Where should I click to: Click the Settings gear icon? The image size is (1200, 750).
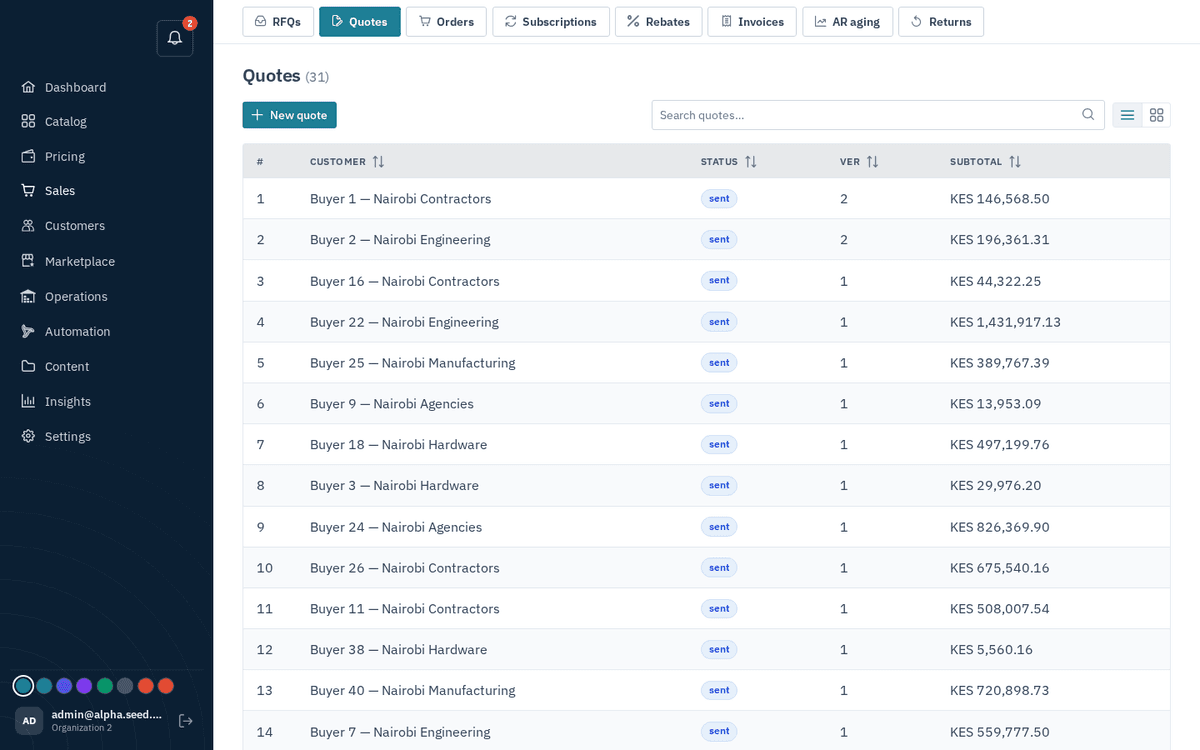tap(28, 436)
